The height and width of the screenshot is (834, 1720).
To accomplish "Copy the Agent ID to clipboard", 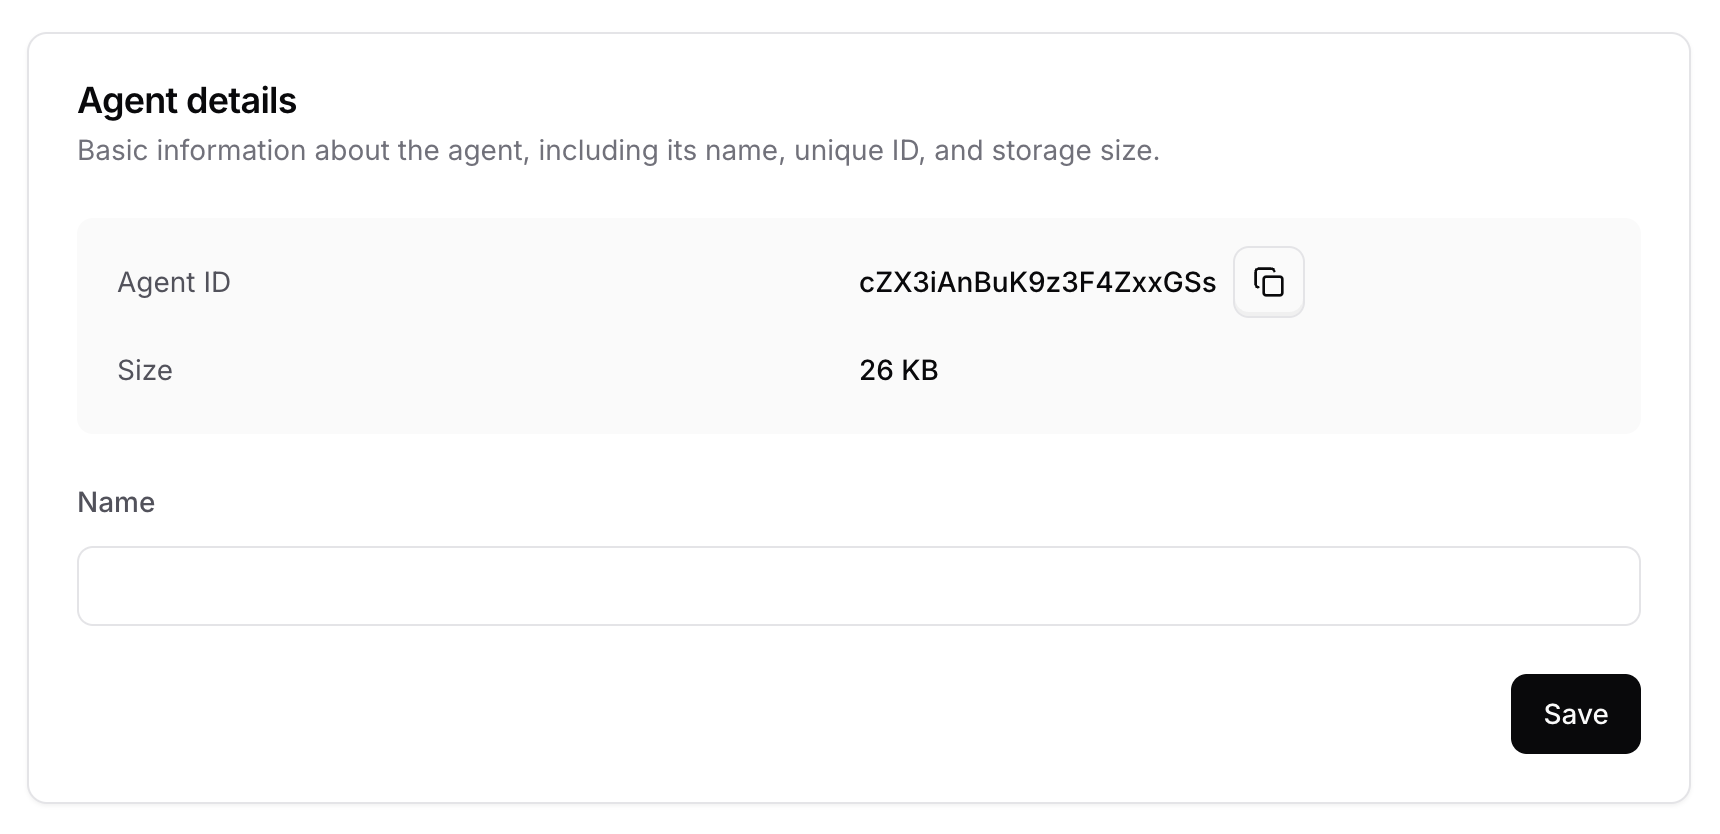I will coord(1268,282).
